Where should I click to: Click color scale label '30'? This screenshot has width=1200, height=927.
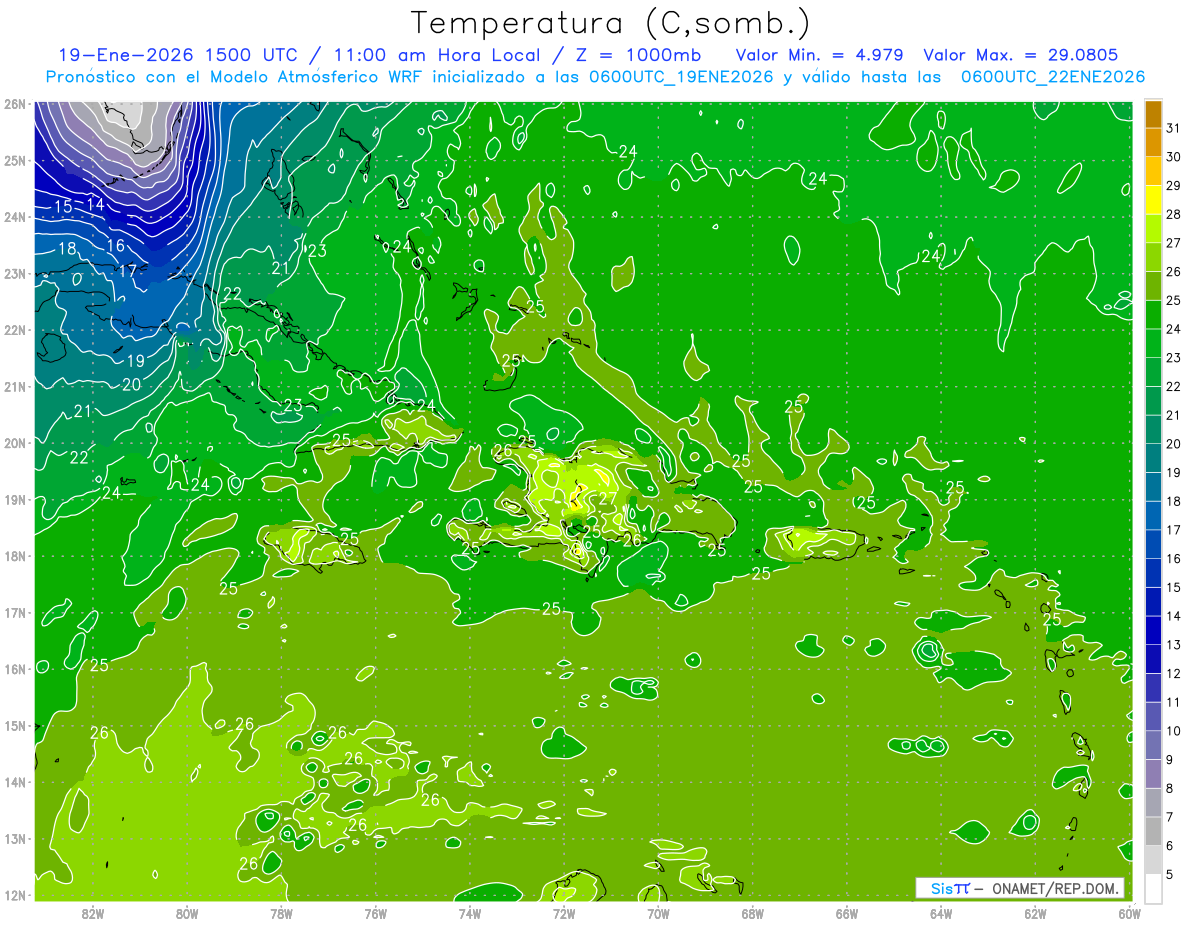[x=1174, y=157]
